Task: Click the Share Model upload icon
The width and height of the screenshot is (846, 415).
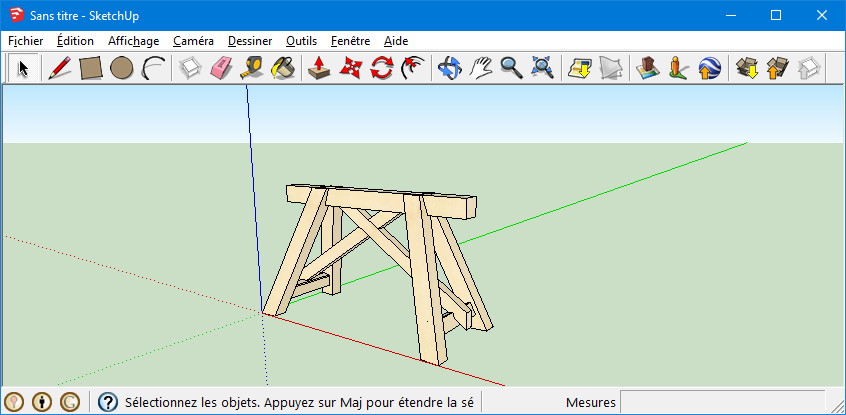Action: [x=777, y=68]
